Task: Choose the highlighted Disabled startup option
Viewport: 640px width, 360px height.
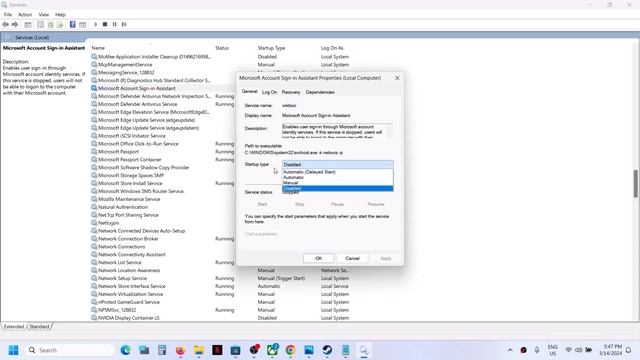Action: coord(338,189)
